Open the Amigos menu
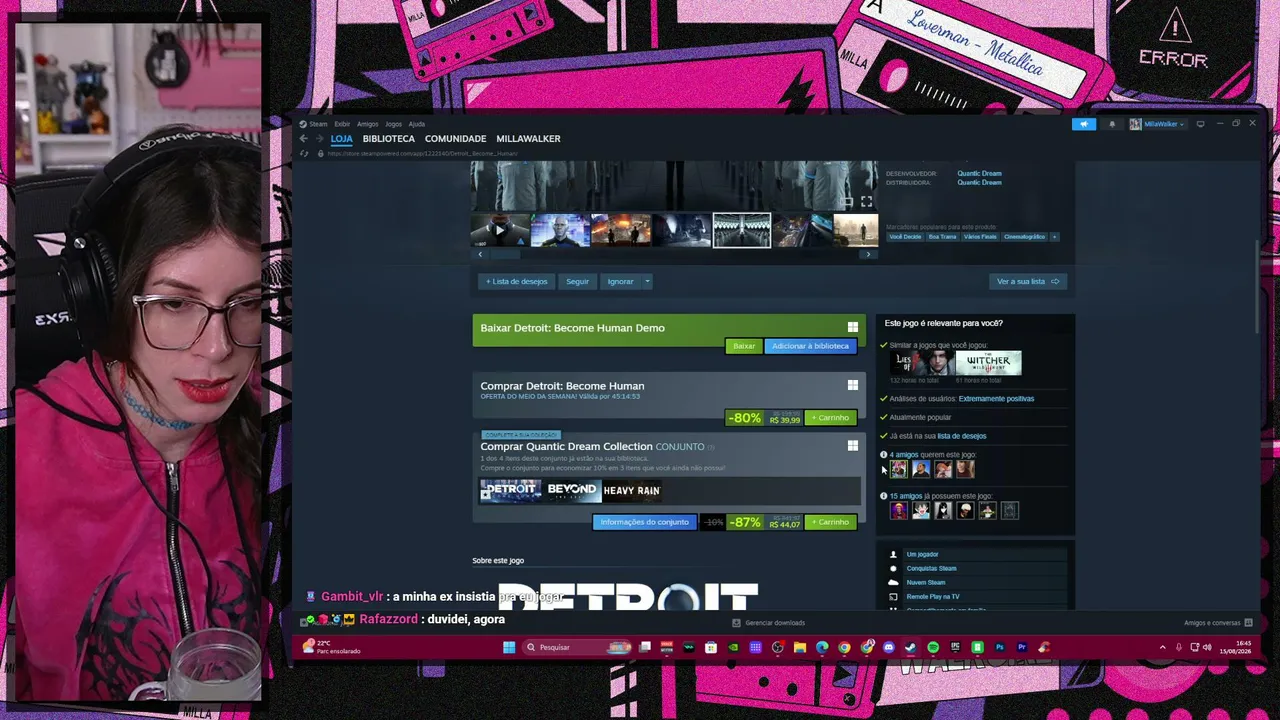Viewport: 1280px width, 720px height. click(368, 124)
